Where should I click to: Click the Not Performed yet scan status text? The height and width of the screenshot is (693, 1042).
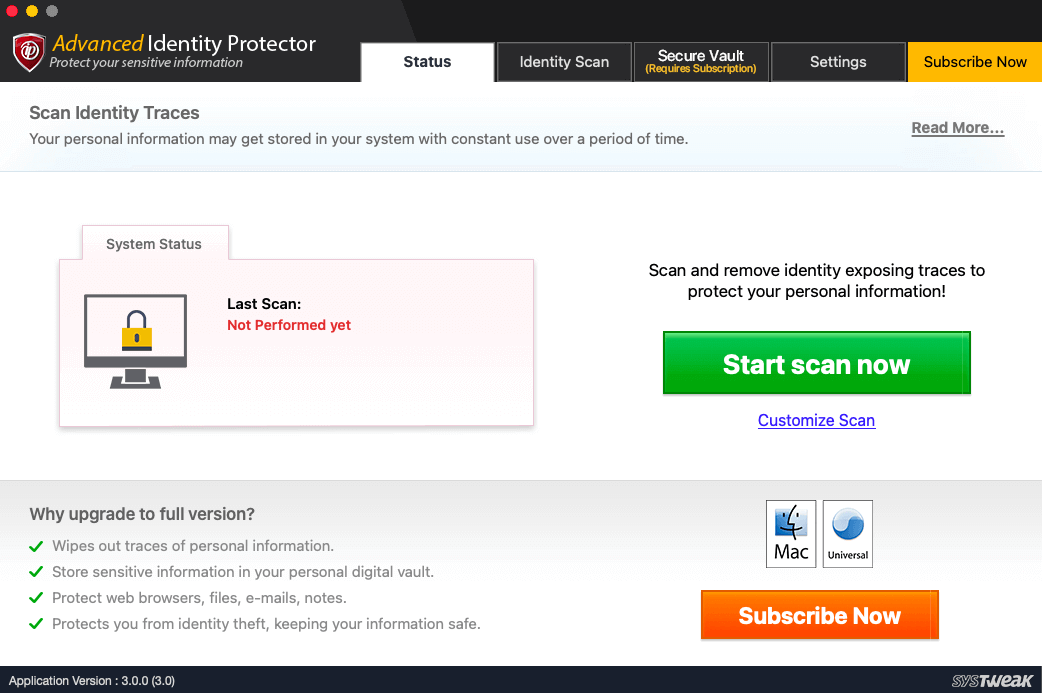pyautogui.click(x=289, y=325)
